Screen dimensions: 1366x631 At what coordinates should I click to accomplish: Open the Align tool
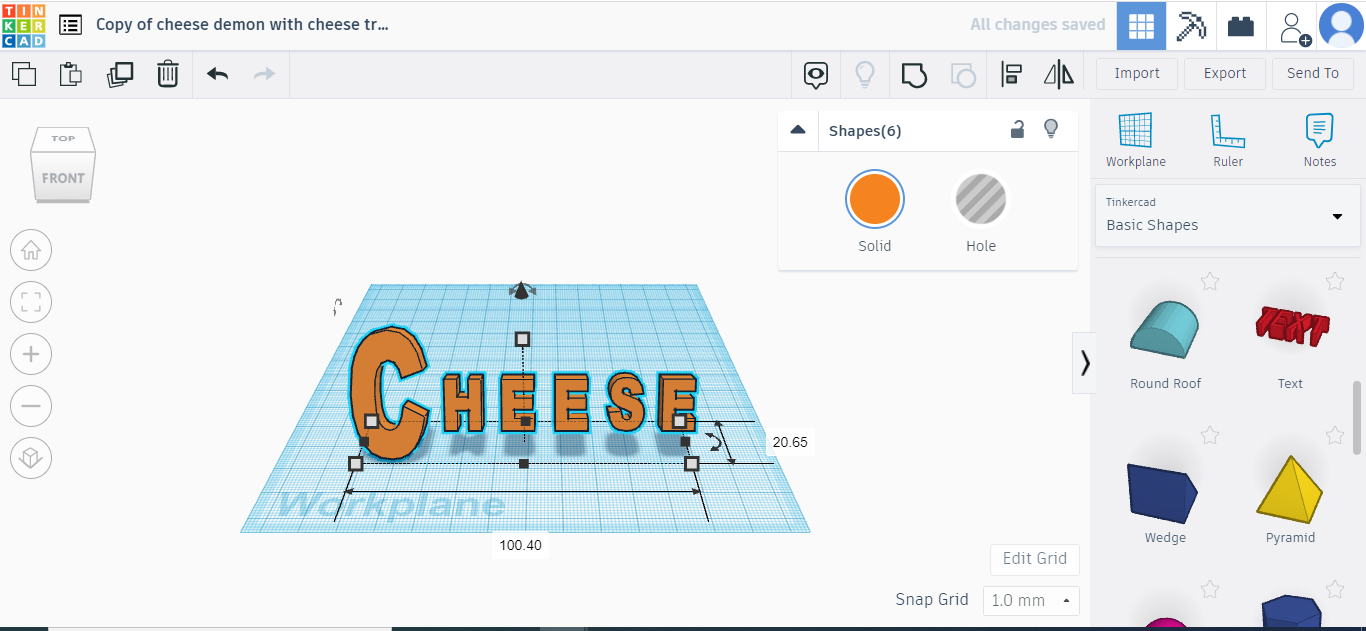(1011, 74)
